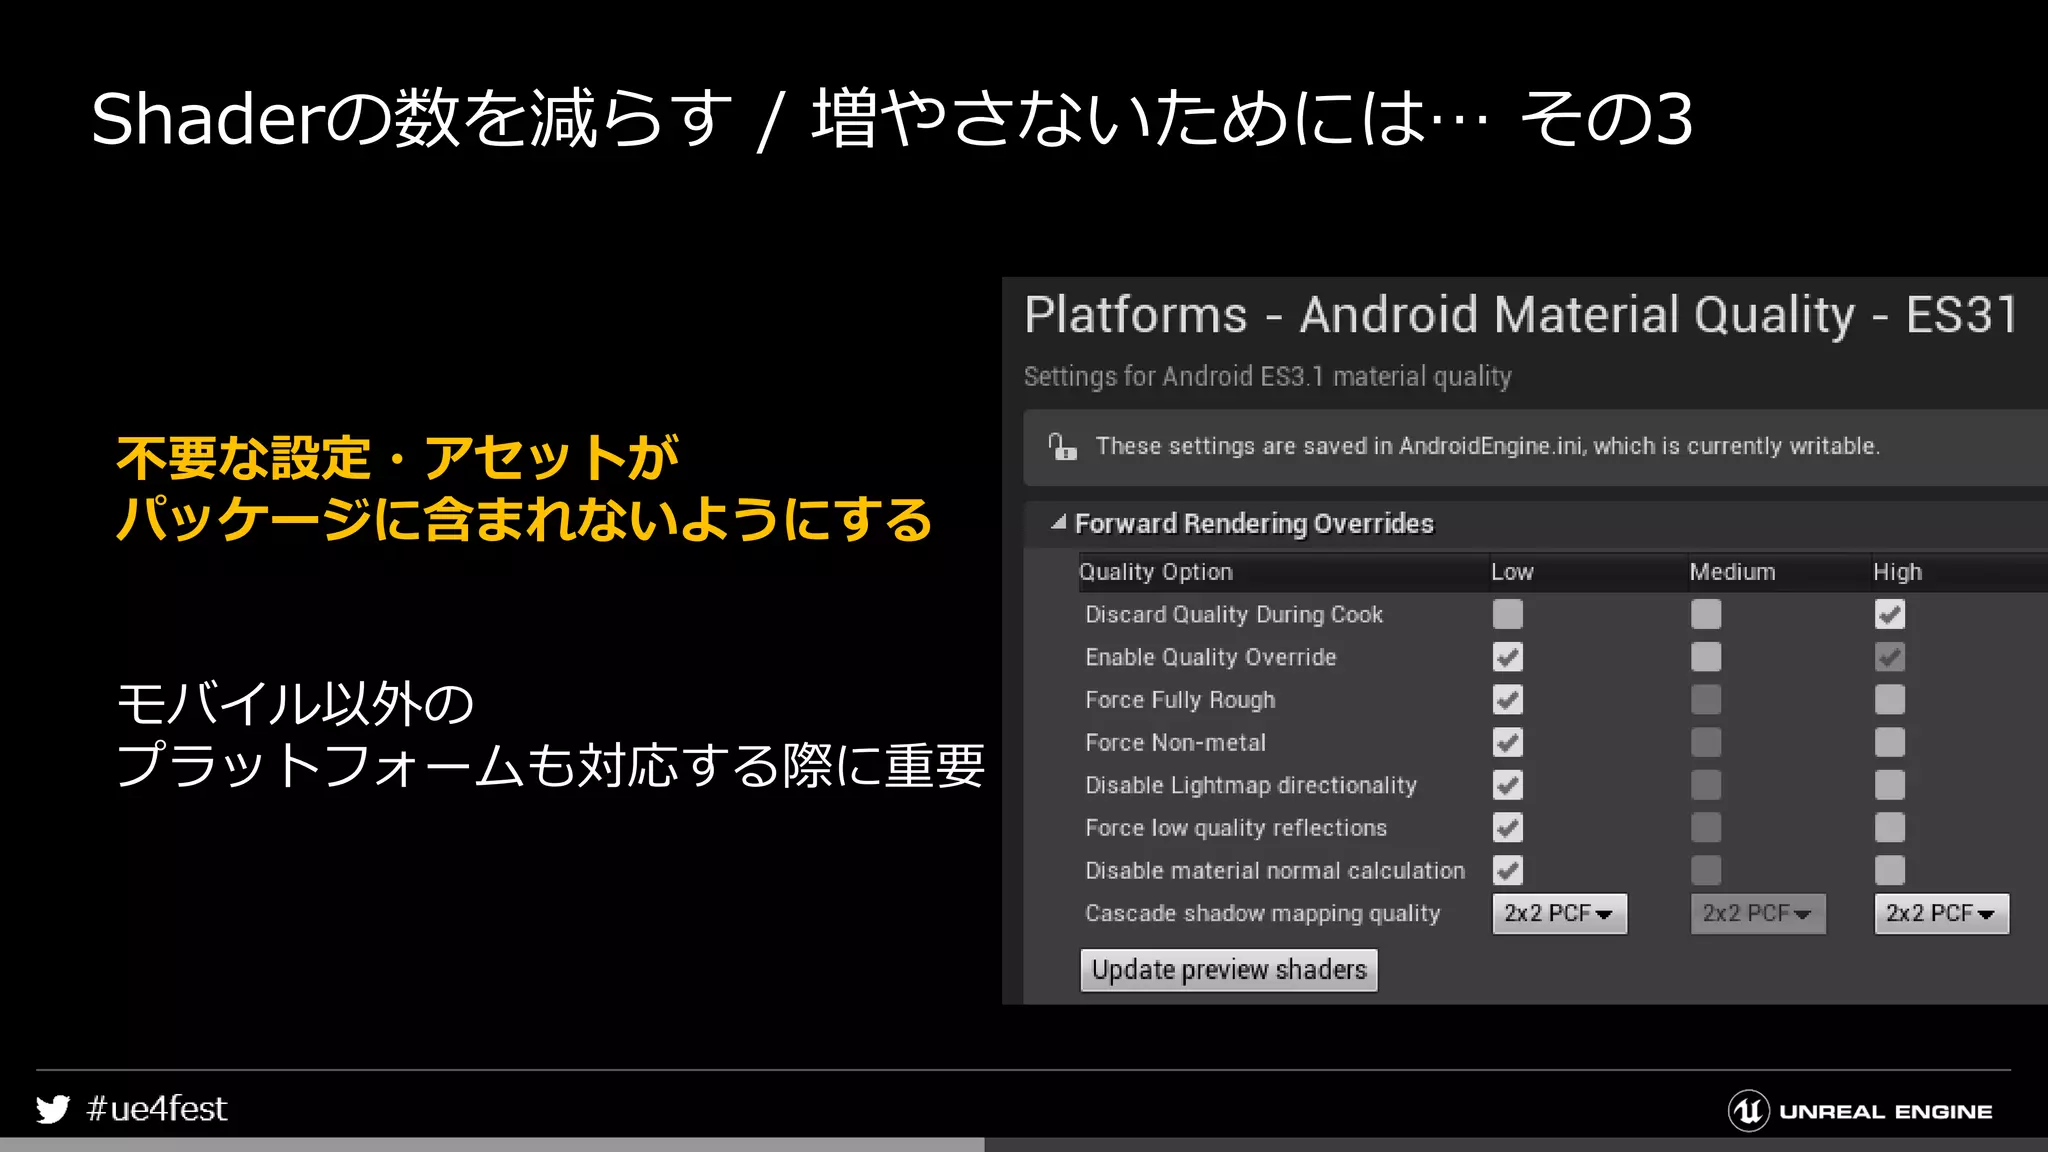Viewport: 2048px width, 1152px height.
Task: Click the Twitter bird icon
Action: coord(53,1109)
